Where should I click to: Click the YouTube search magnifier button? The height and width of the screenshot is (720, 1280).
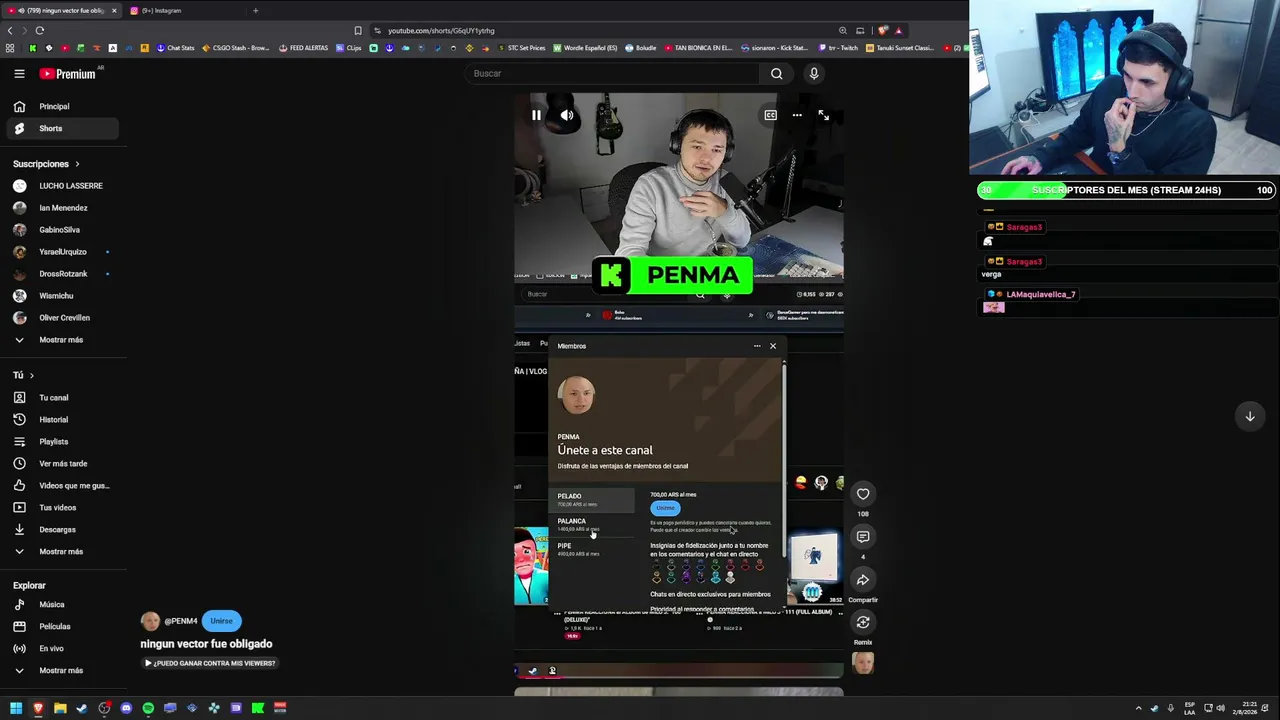click(776, 73)
